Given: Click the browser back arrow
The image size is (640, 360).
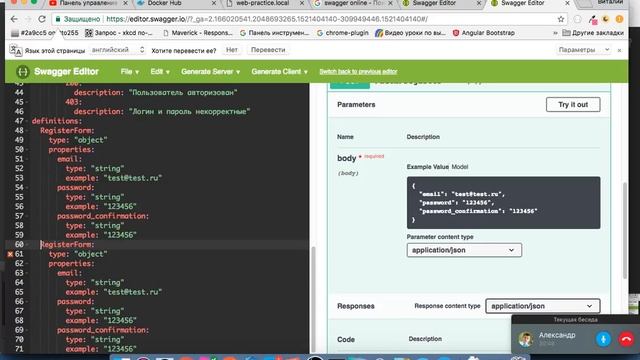Looking at the screenshot, I should click(14, 19).
